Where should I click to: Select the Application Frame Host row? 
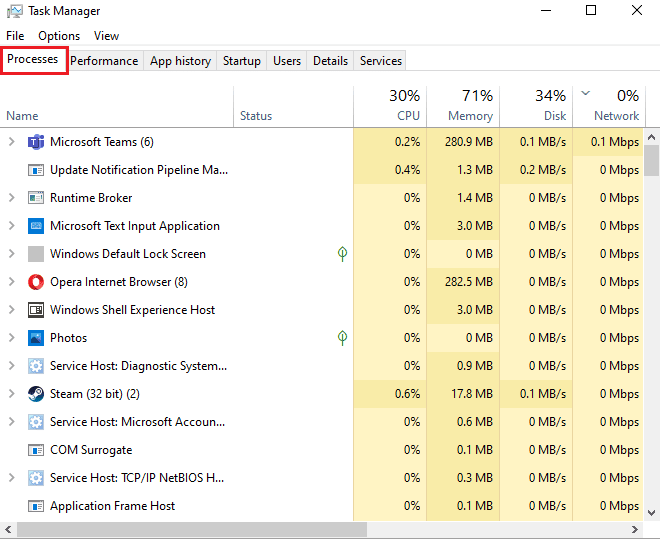[x=322, y=506]
